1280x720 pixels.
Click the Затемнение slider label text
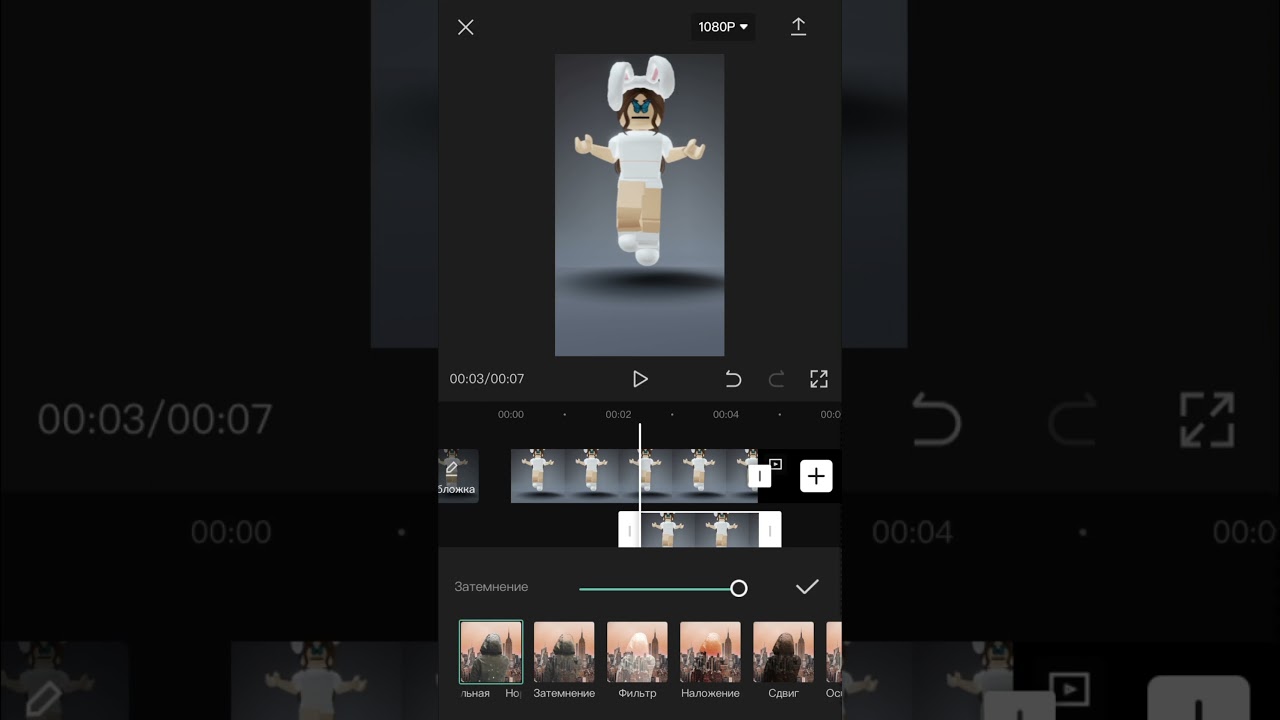[x=491, y=587]
